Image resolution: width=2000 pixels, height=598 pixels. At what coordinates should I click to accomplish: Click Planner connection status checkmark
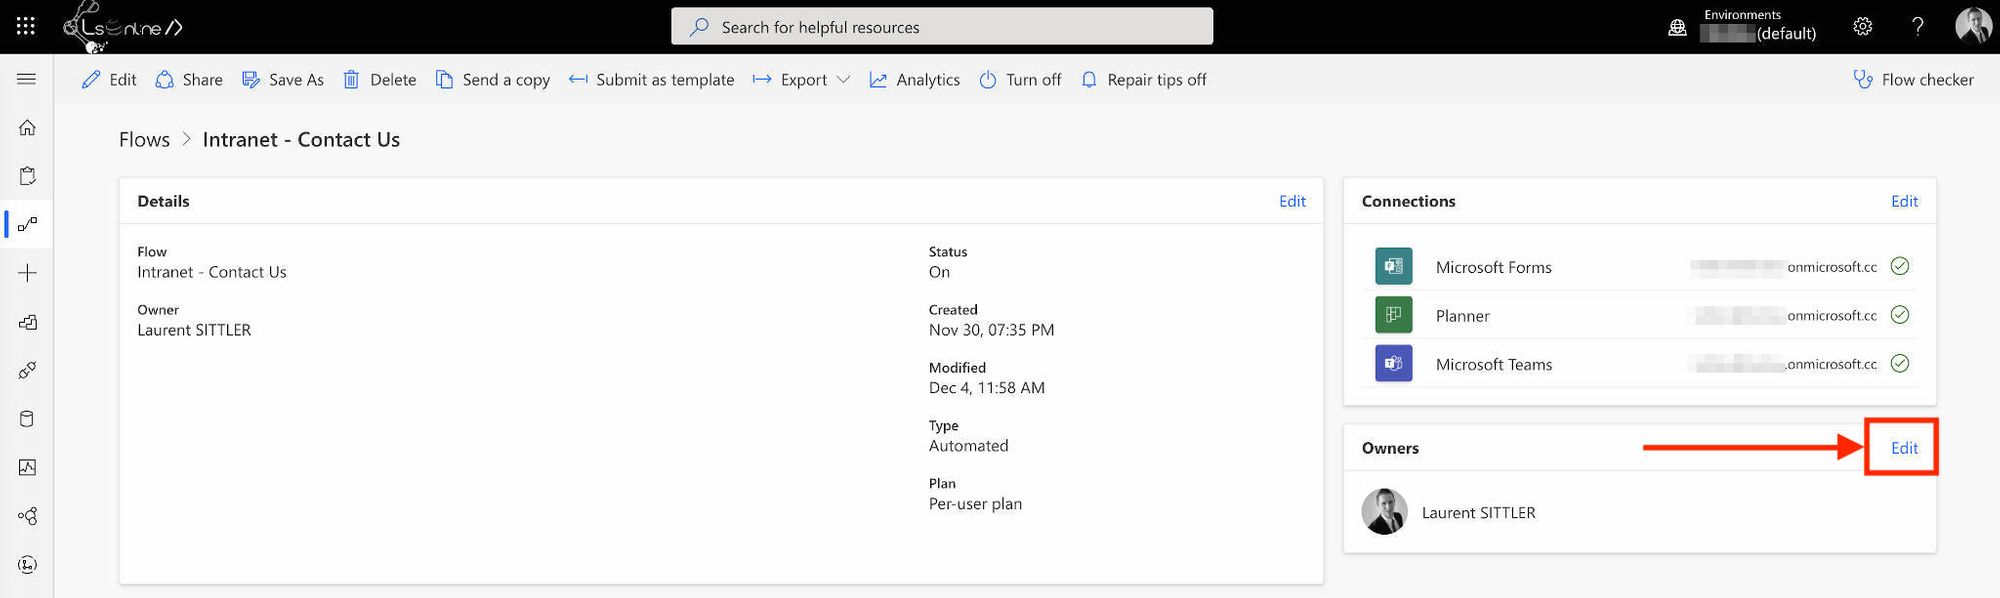click(1900, 315)
